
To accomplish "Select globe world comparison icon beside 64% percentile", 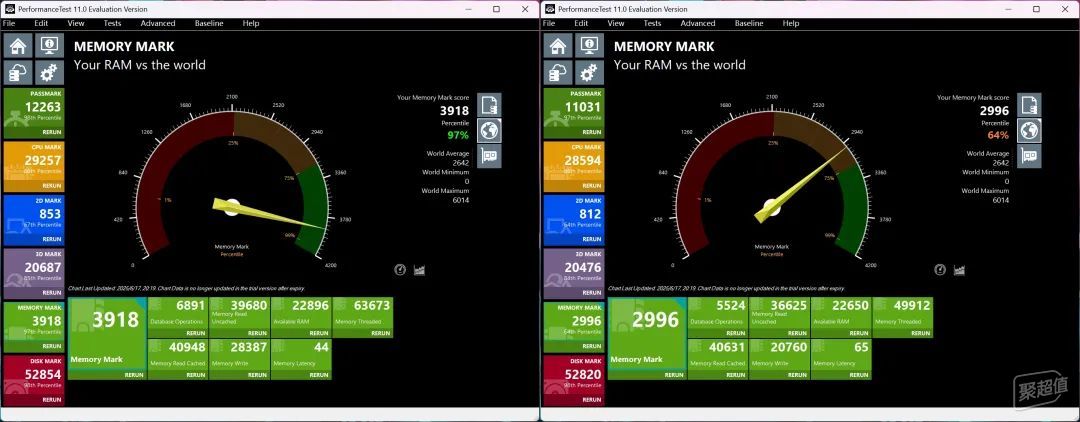I will [1029, 131].
